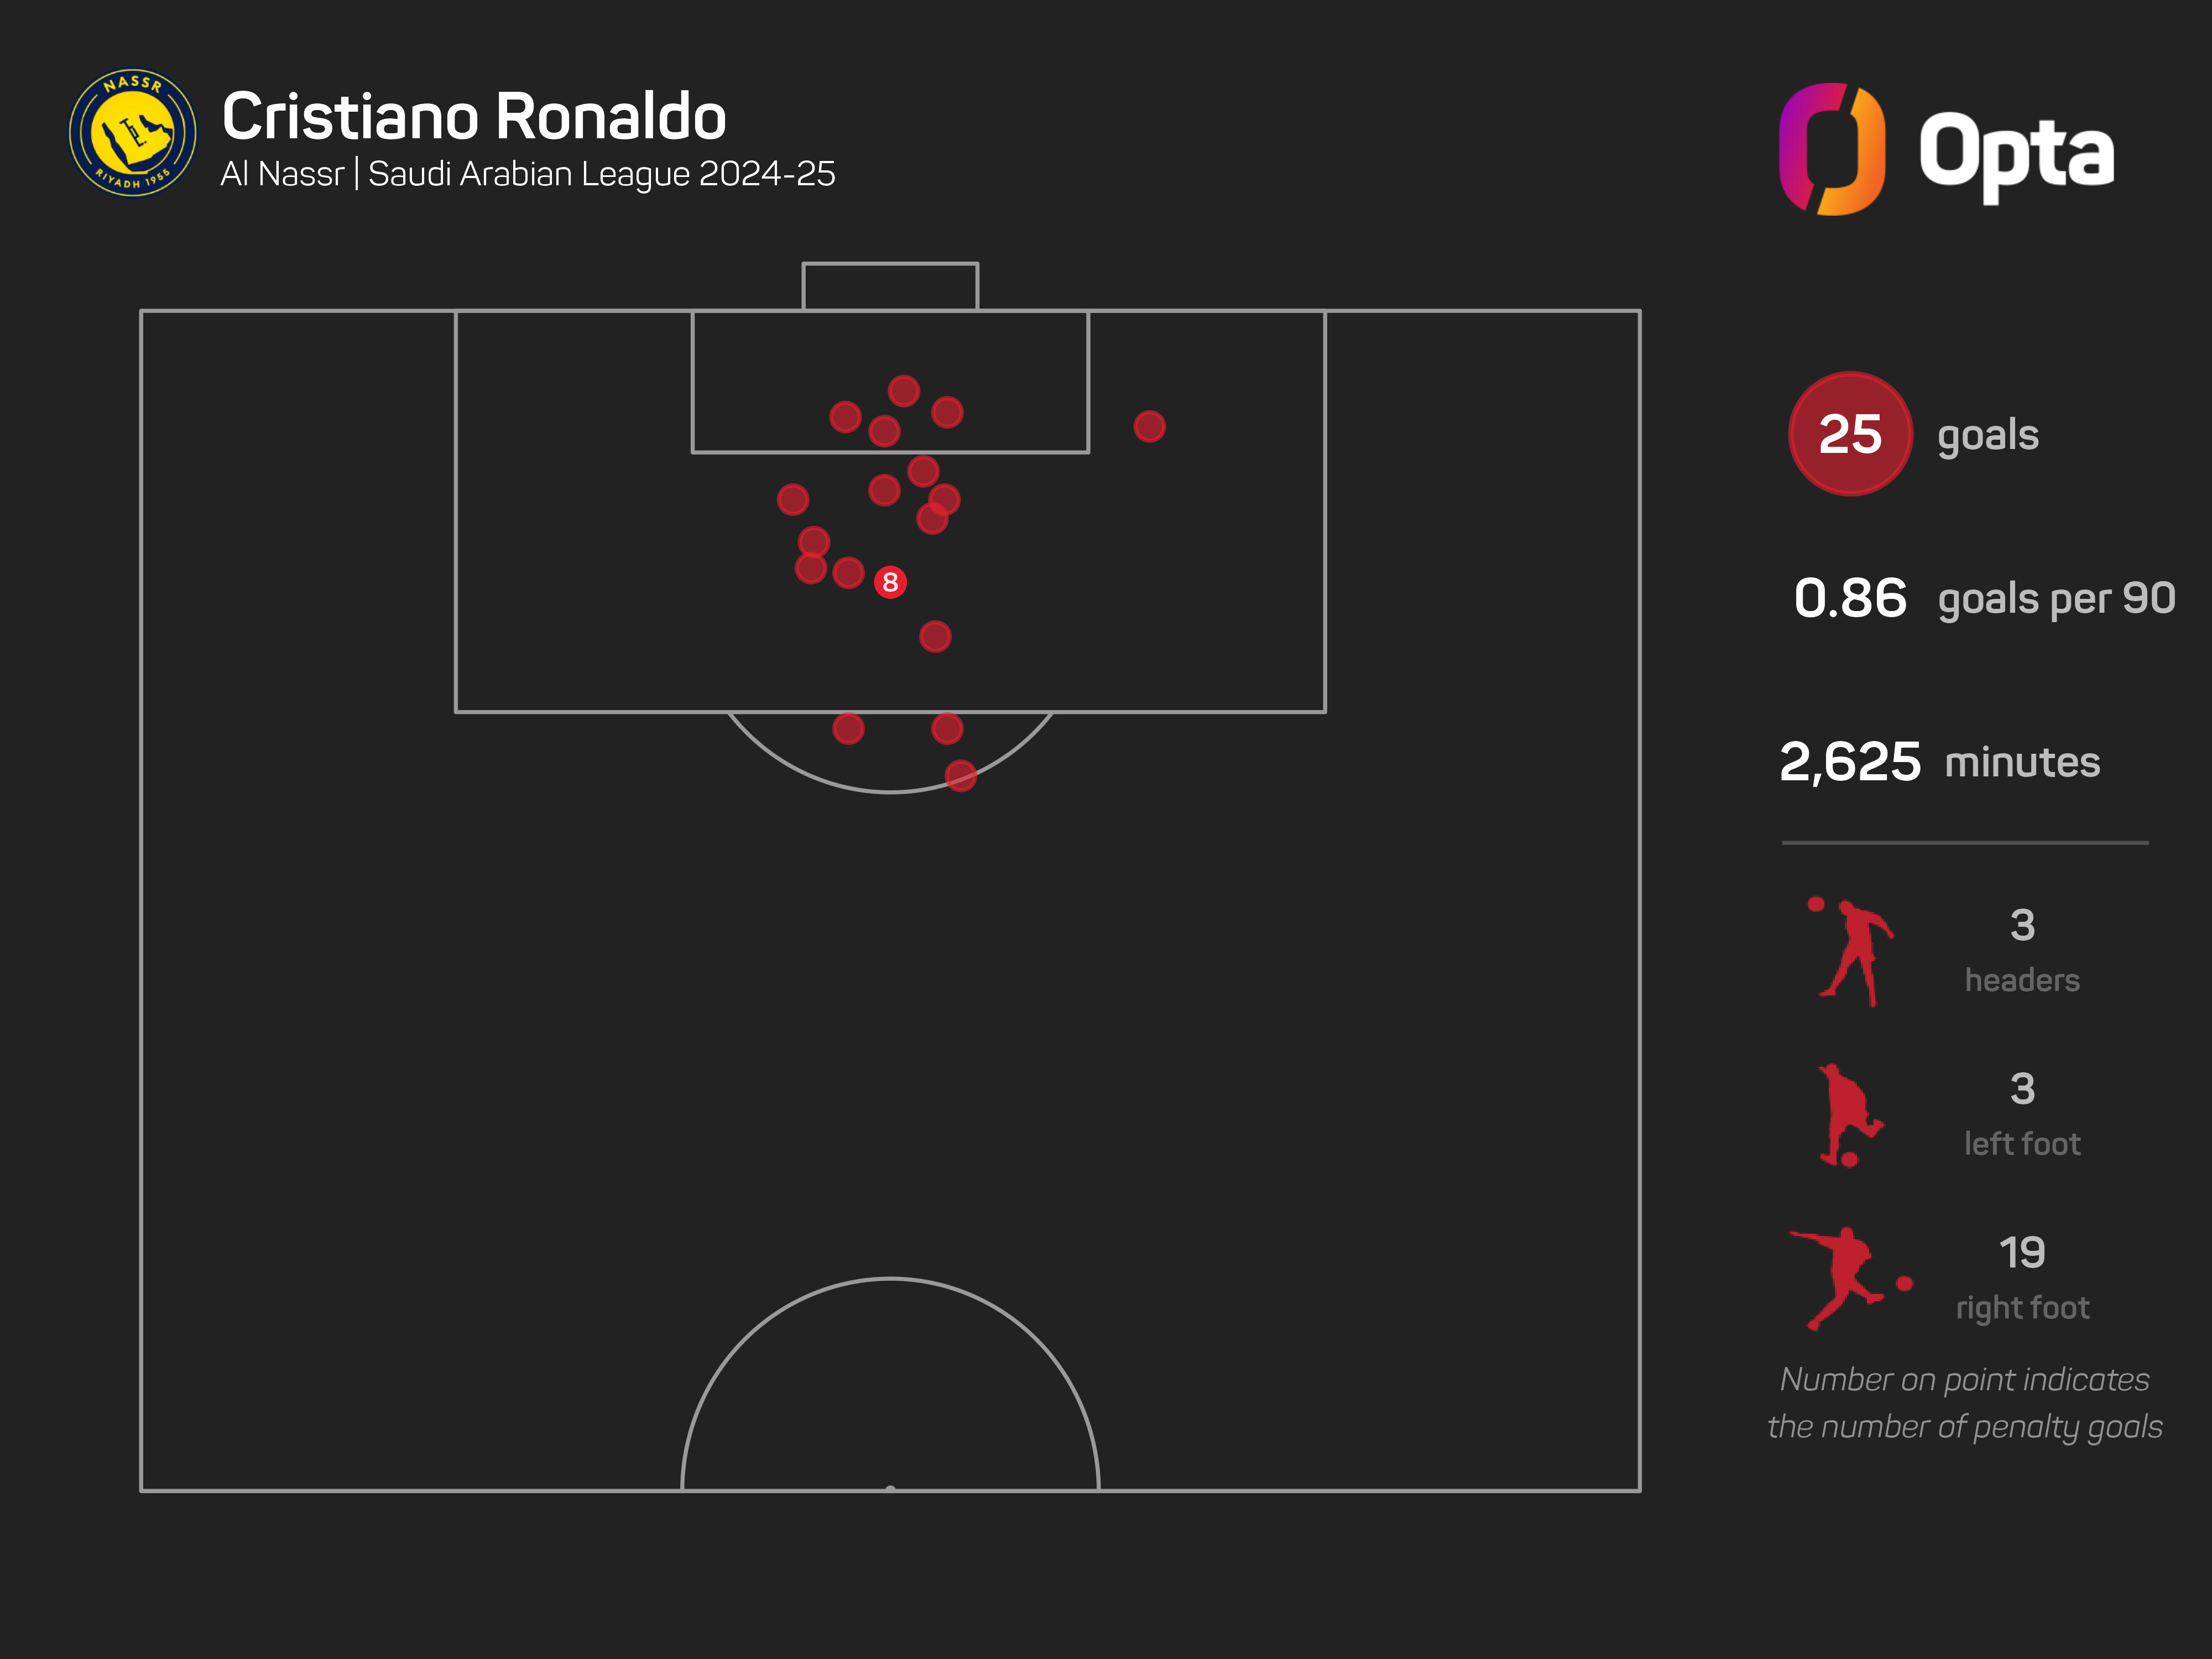The image size is (2212, 1659).
Task: Click the topmost goal dot in the six-yard box
Action: [x=903, y=391]
